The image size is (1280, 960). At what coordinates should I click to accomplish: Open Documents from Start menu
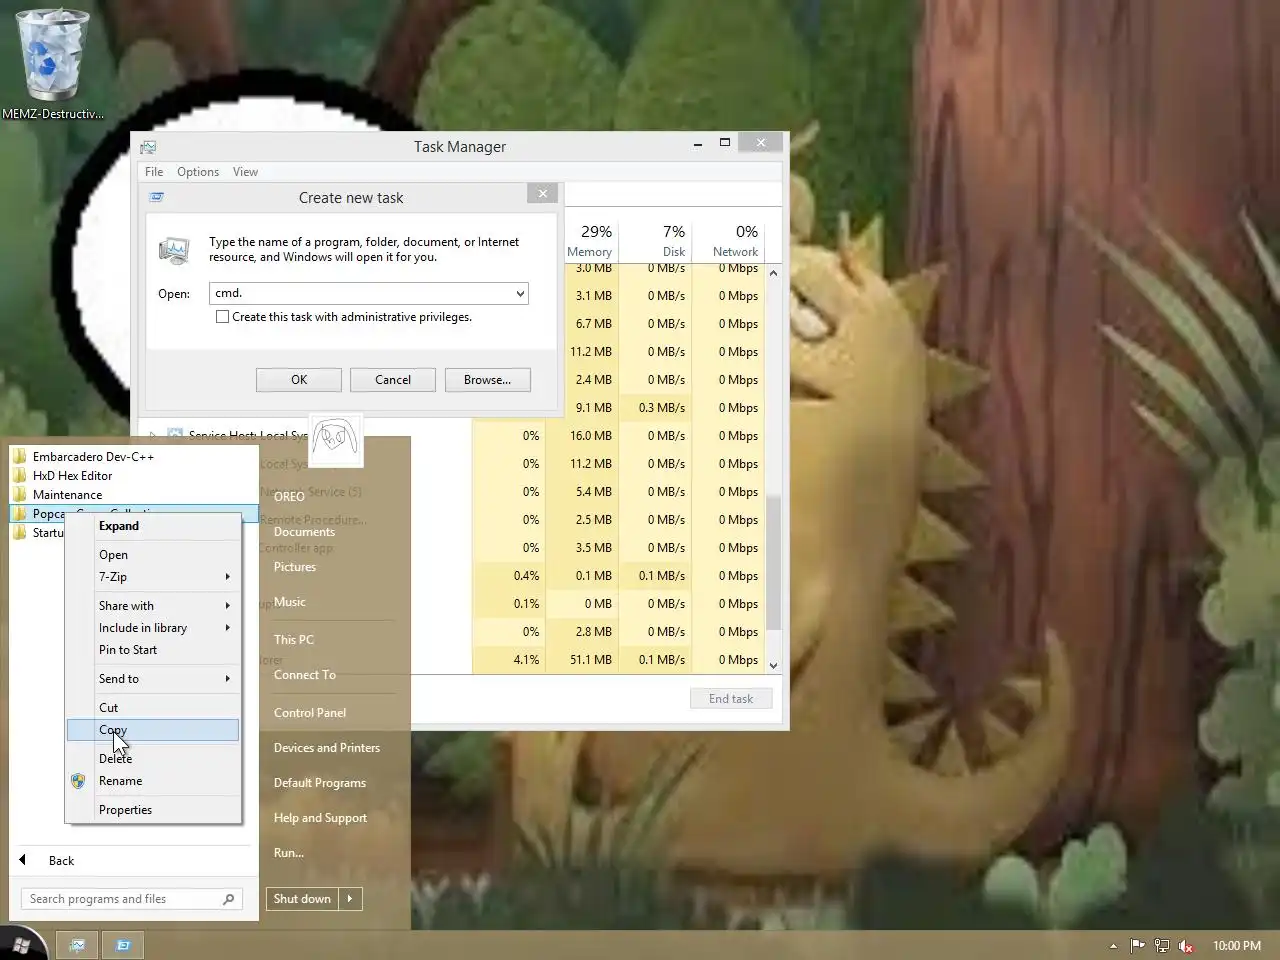[x=304, y=532]
